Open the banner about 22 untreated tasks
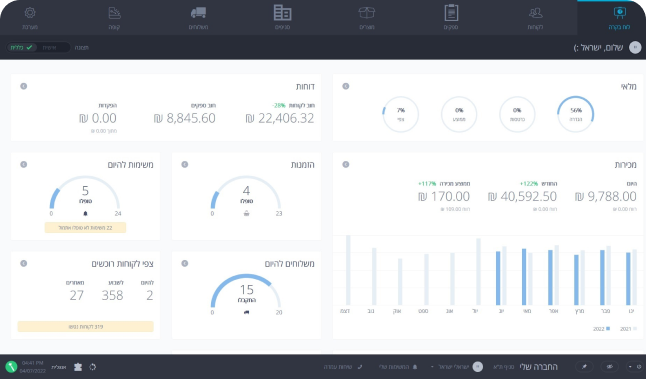Viewport: 646px width, 379px height. [85, 227]
